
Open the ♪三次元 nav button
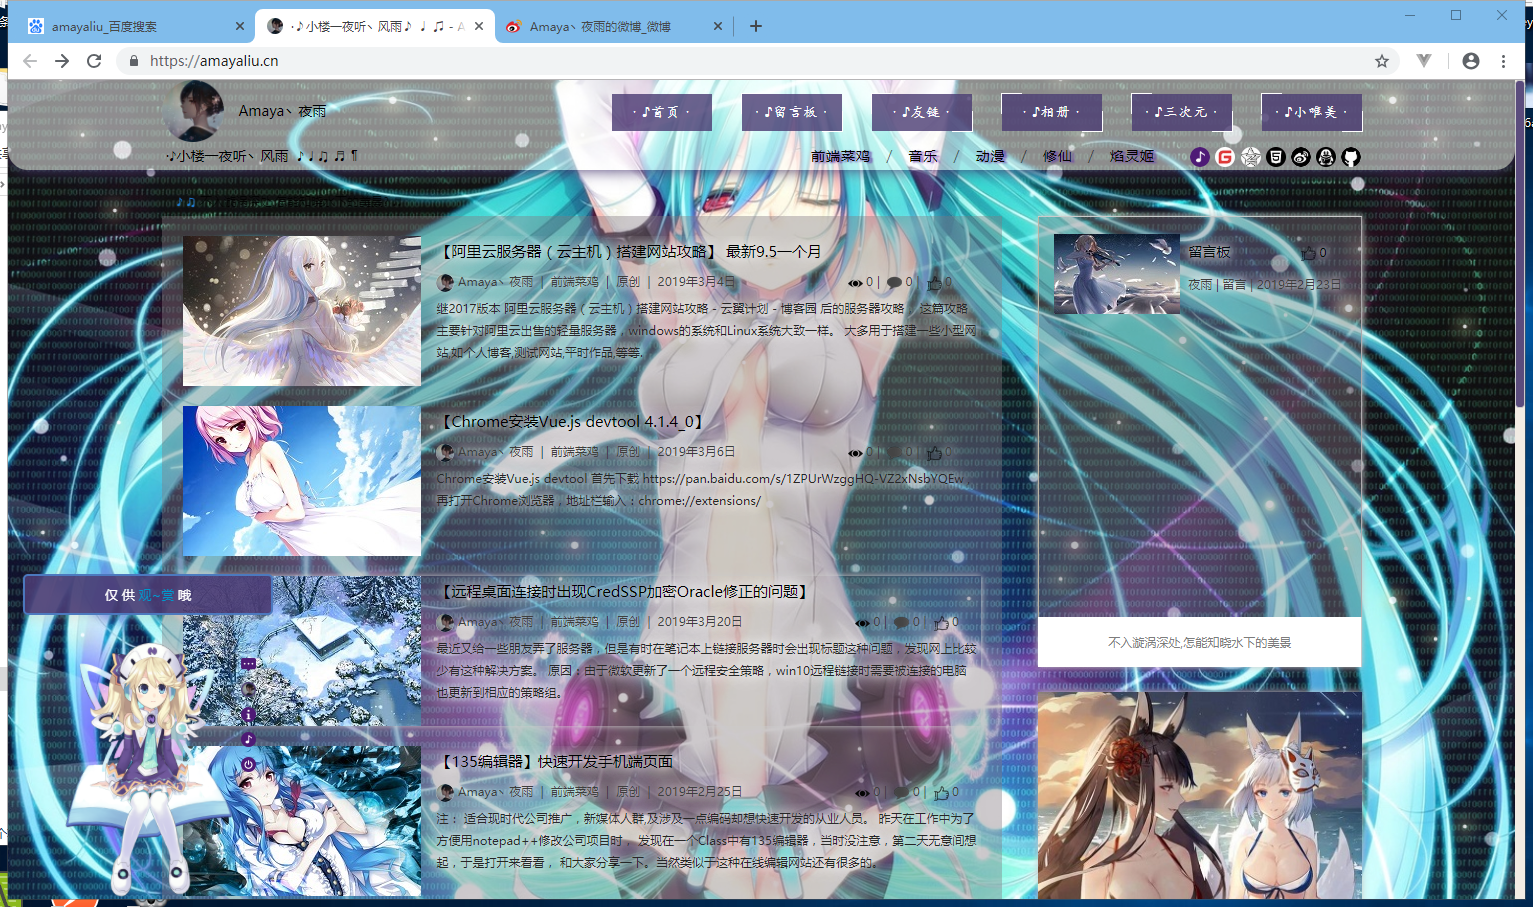(x=1182, y=112)
